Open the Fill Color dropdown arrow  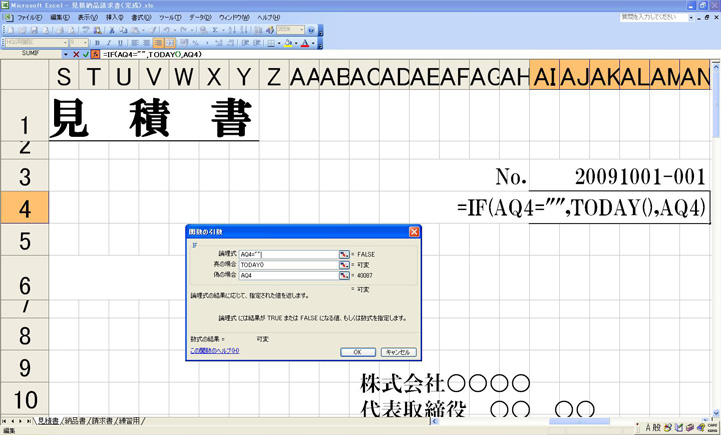(x=296, y=43)
